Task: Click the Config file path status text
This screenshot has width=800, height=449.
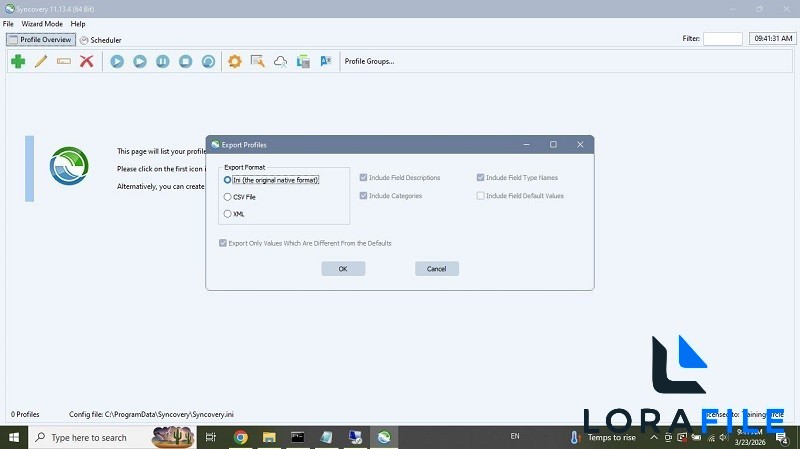Action: (151, 414)
